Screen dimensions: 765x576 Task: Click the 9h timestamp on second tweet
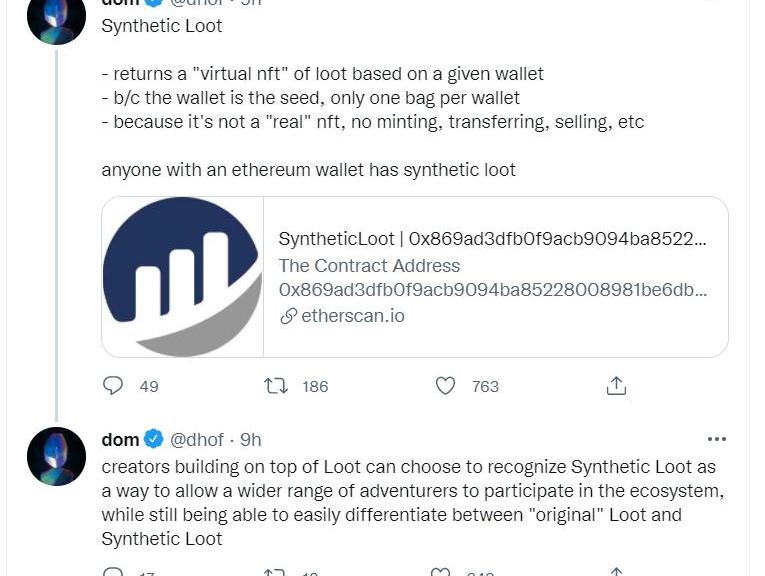click(x=251, y=439)
